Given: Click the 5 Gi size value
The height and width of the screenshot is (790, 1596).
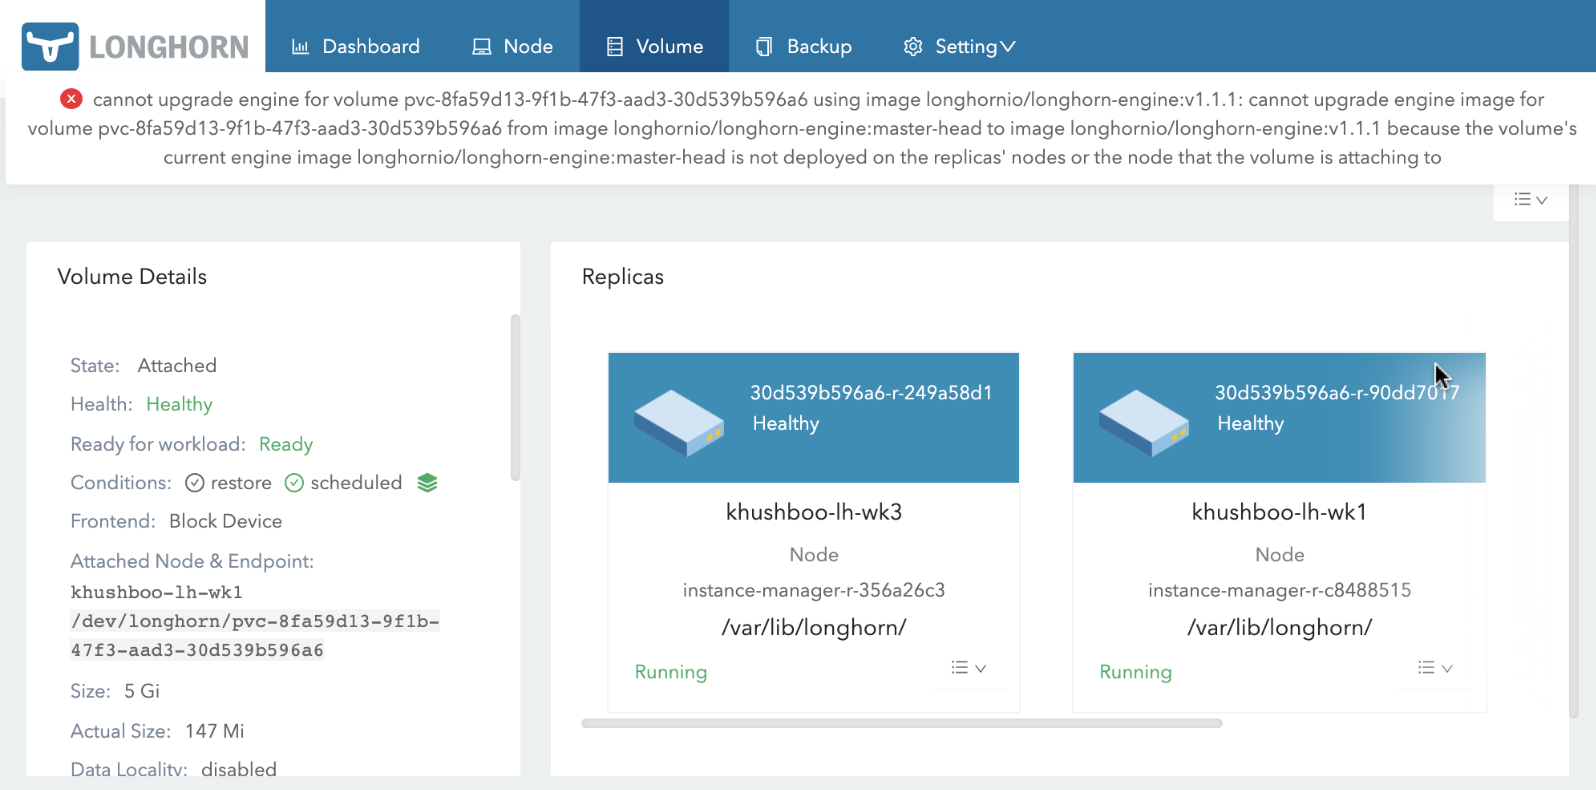Looking at the screenshot, I should pyautogui.click(x=142, y=691).
